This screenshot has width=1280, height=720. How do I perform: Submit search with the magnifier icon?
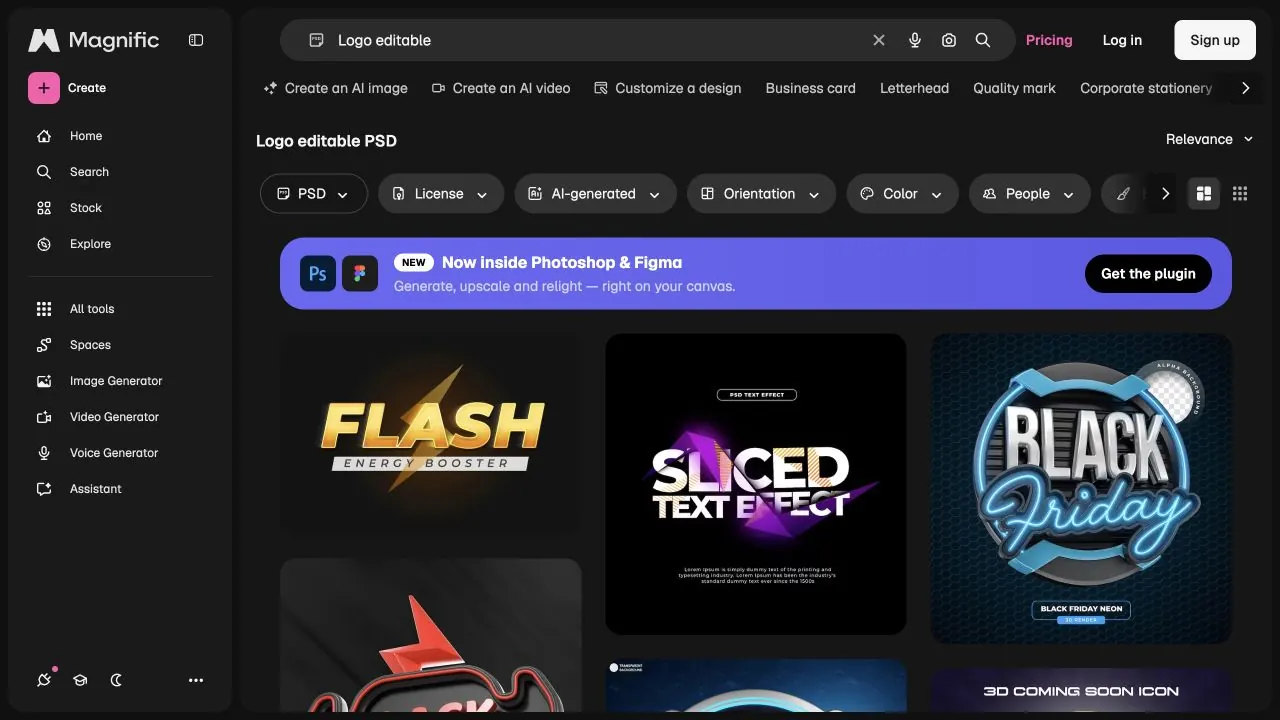tap(983, 40)
